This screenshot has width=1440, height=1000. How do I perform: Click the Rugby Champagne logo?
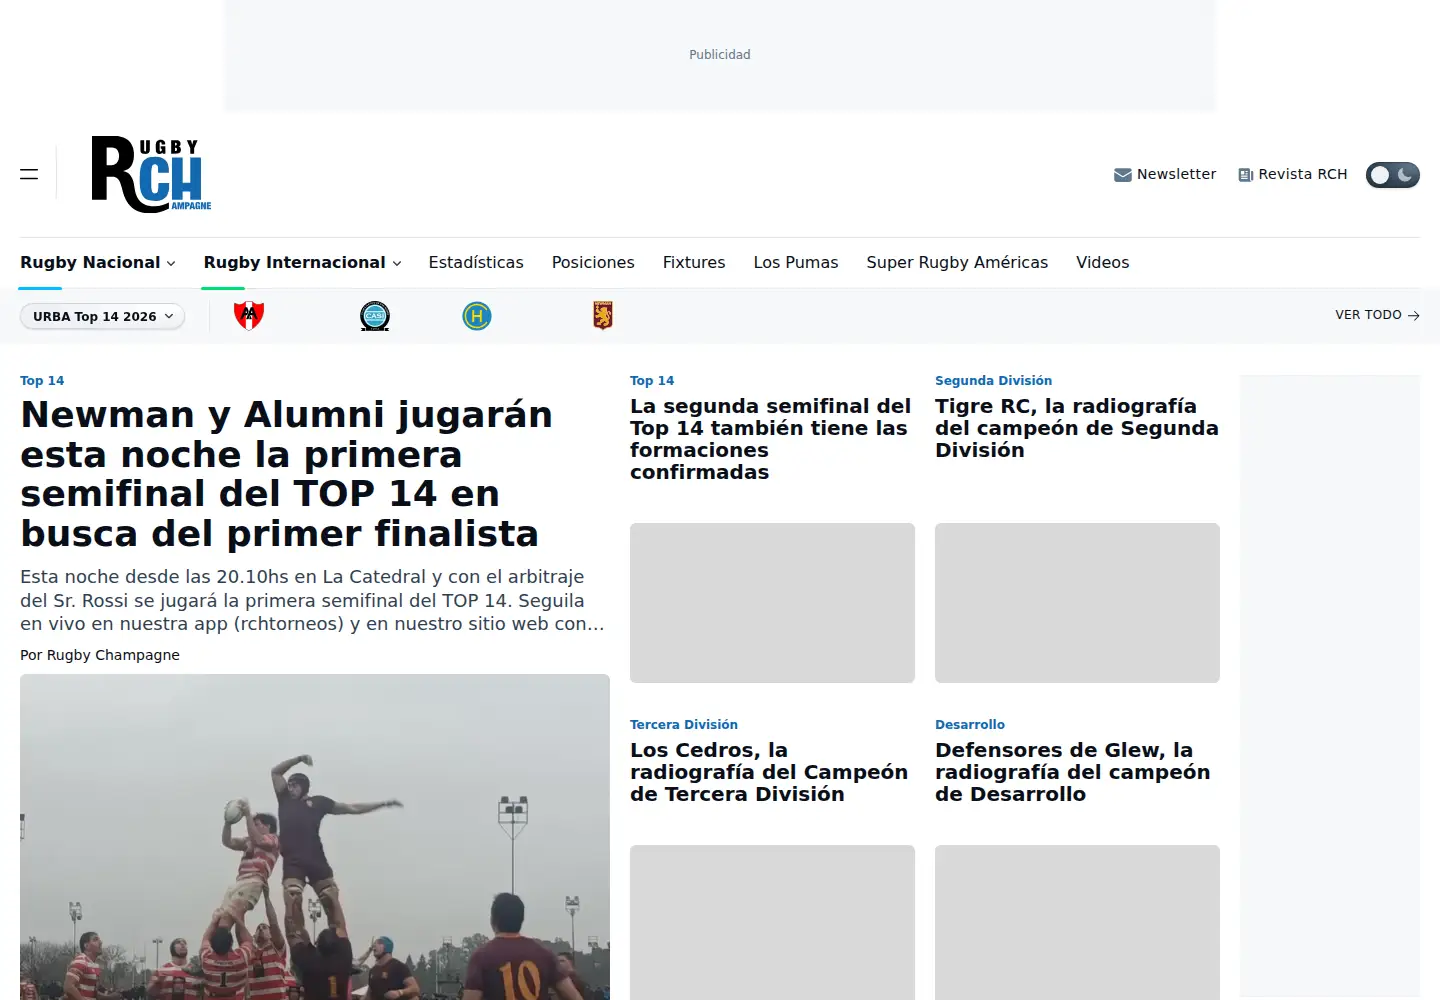151,174
